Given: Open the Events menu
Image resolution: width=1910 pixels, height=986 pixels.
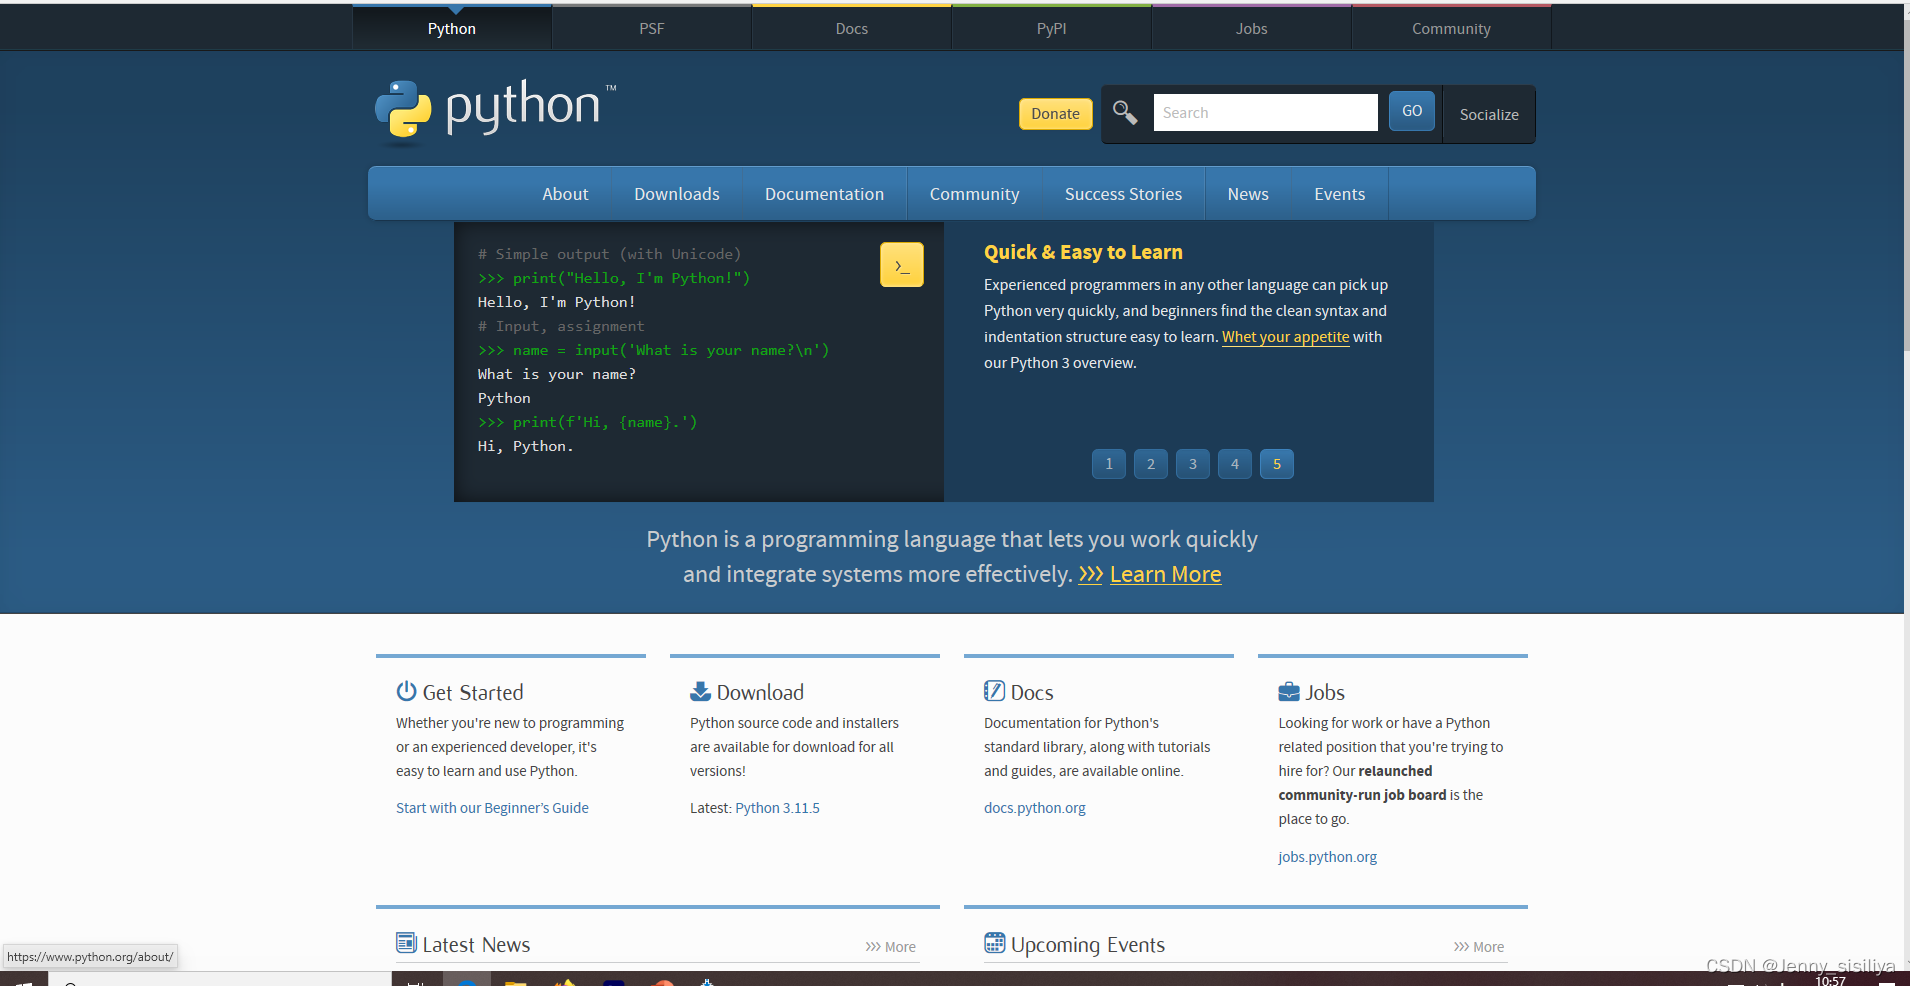Looking at the screenshot, I should (x=1340, y=194).
